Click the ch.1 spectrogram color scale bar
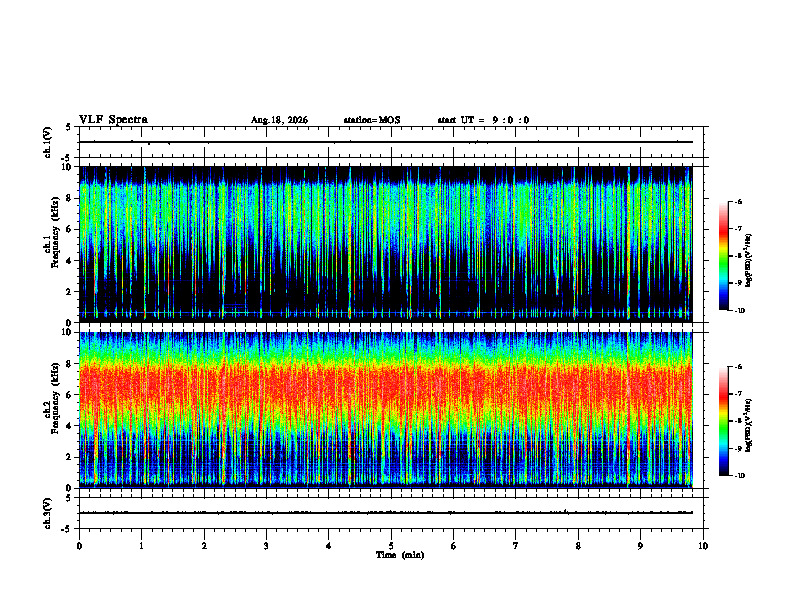Image resolution: width=792 pixels, height=612 pixels. 723,256
